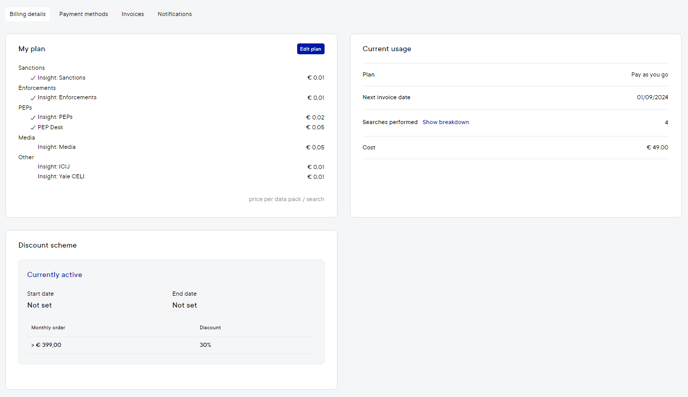This screenshot has width=688, height=397.
Task: Click the Searches performed label
Action: [x=390, y=122]
